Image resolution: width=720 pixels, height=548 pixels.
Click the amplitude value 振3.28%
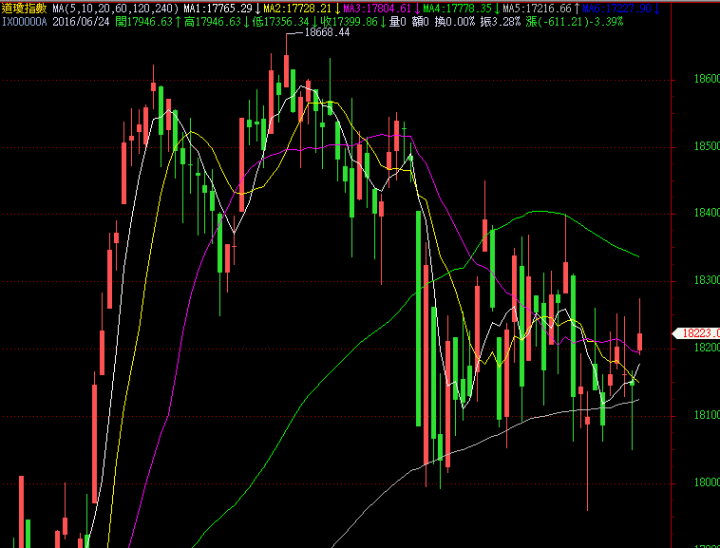click(x=501, y=22)
